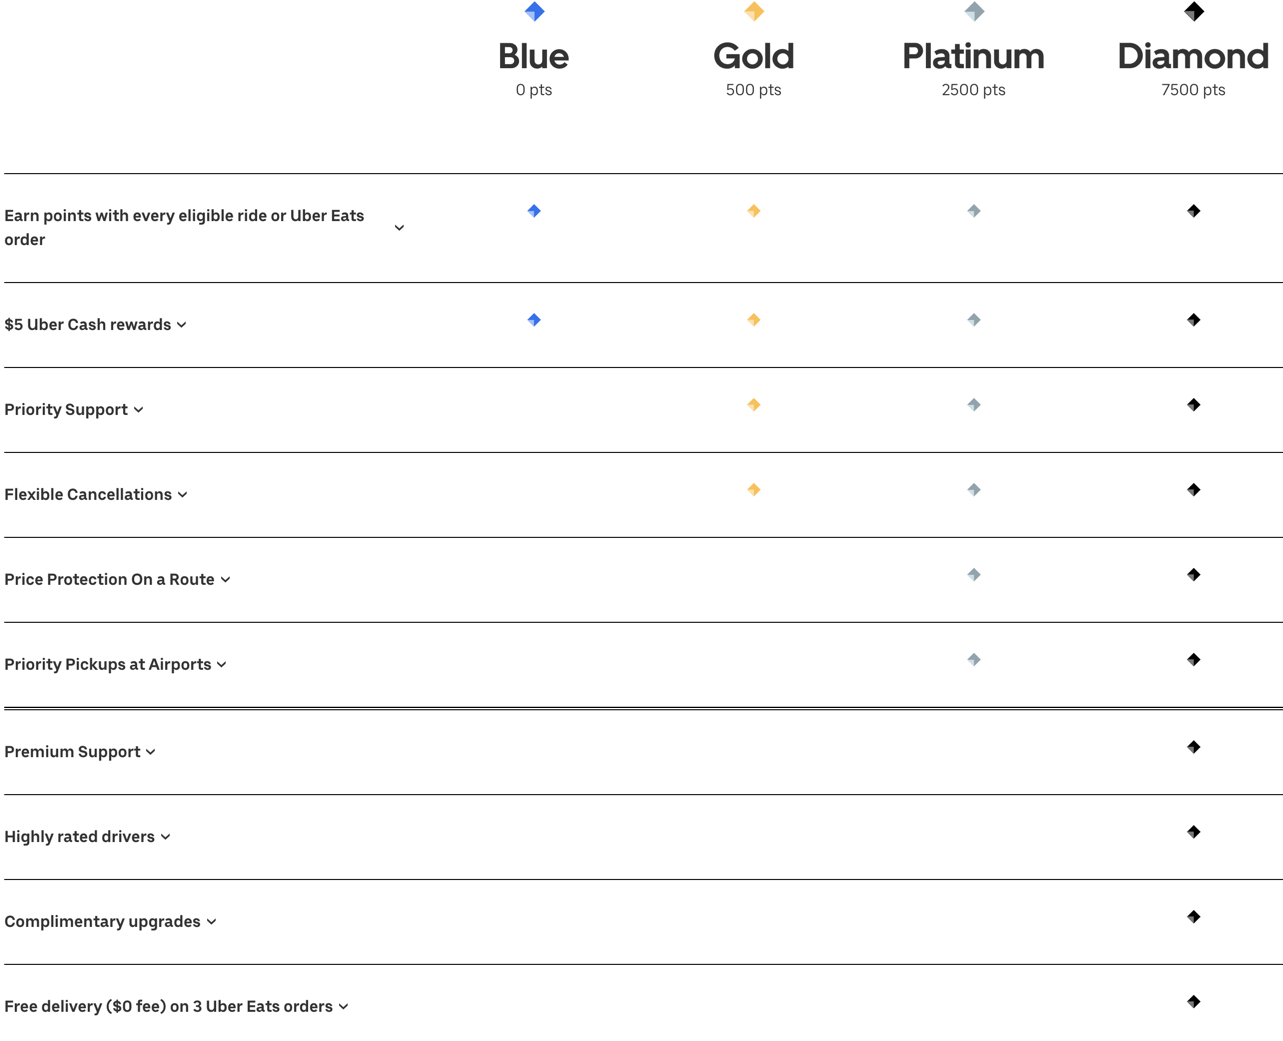Viewport: 1283px width, 1041px height.
Task: Click black diamond in $5 Uber Cash rewards row
Action: (1194, 320)
